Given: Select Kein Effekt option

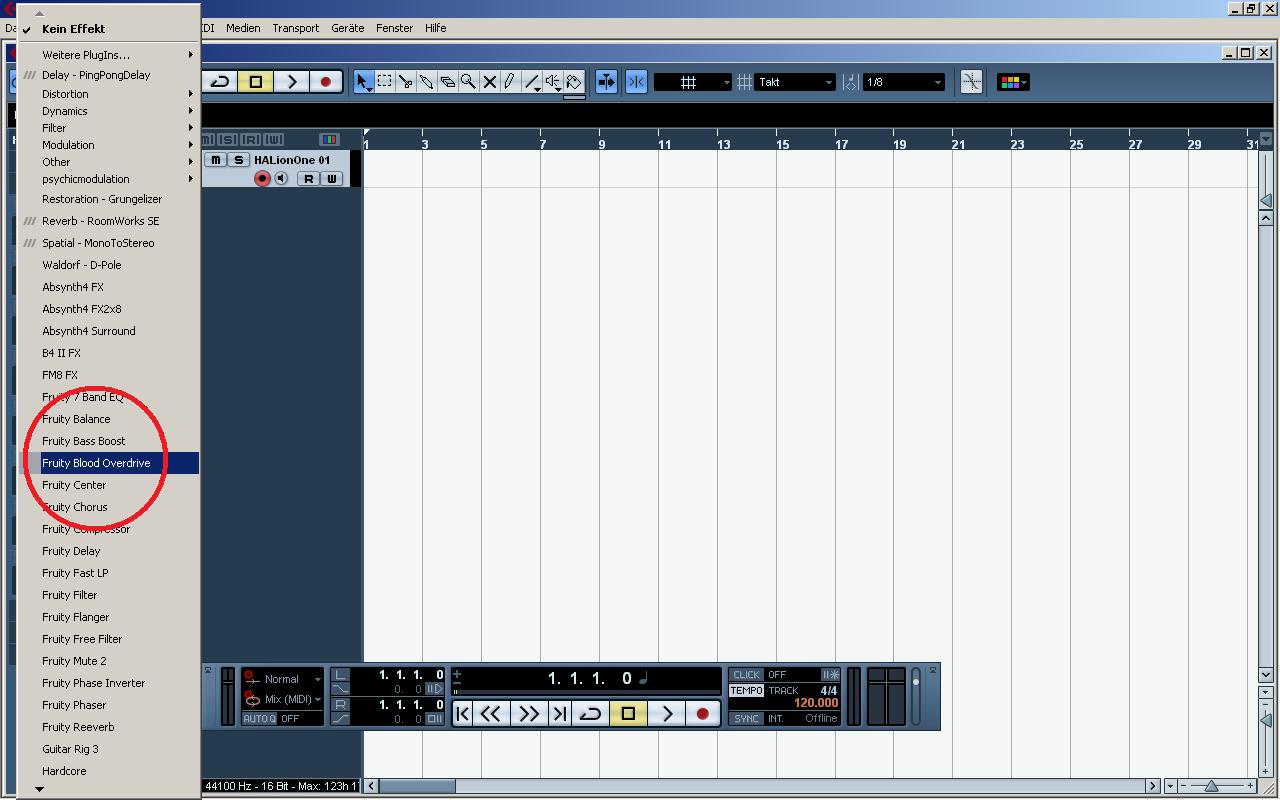Looking at the screenshot, I should [109, 29].
